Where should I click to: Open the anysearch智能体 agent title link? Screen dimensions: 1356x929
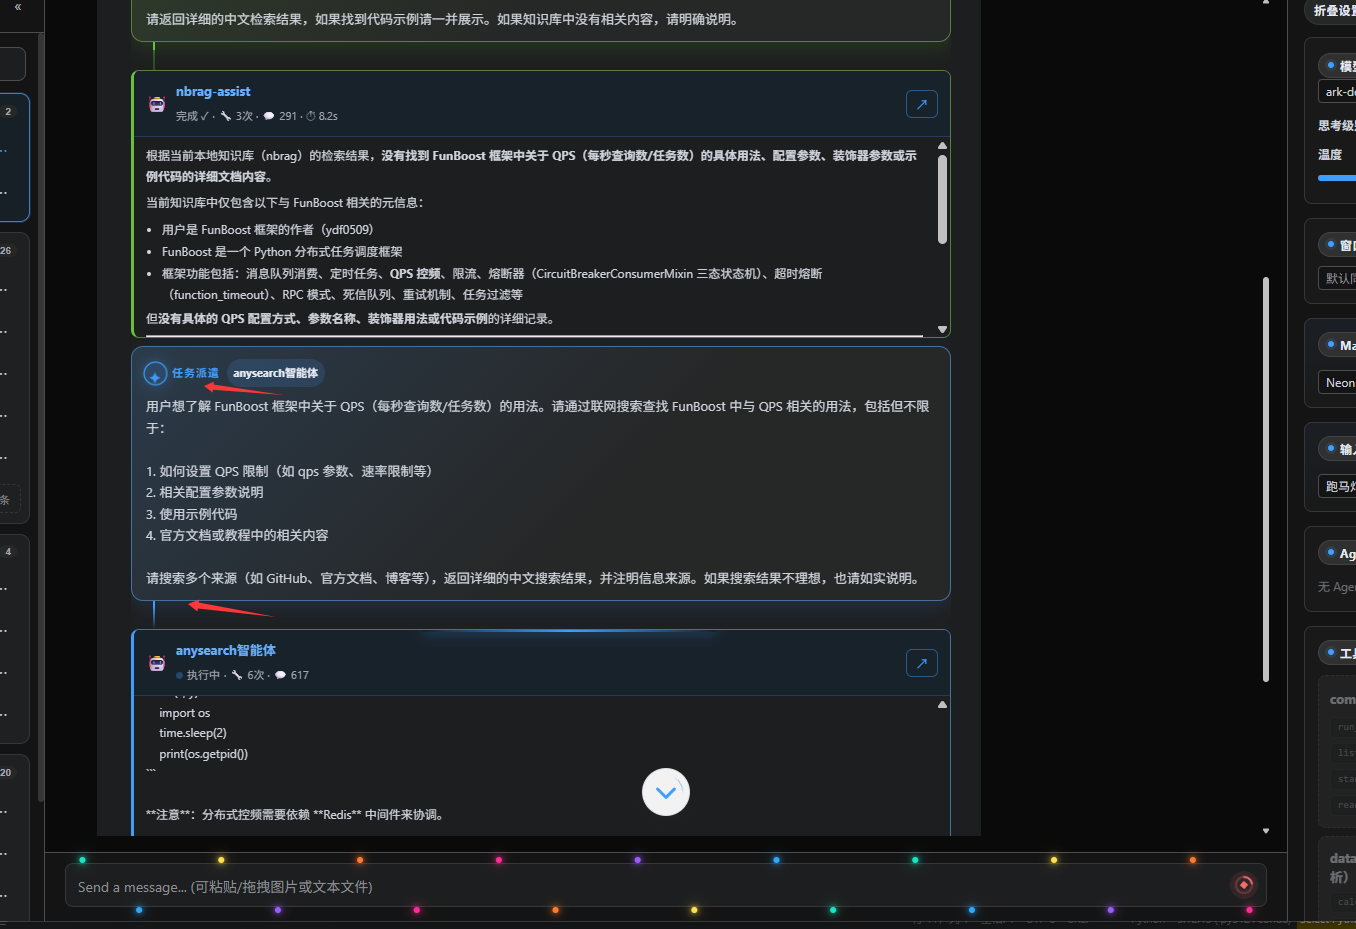click(226, 651)
